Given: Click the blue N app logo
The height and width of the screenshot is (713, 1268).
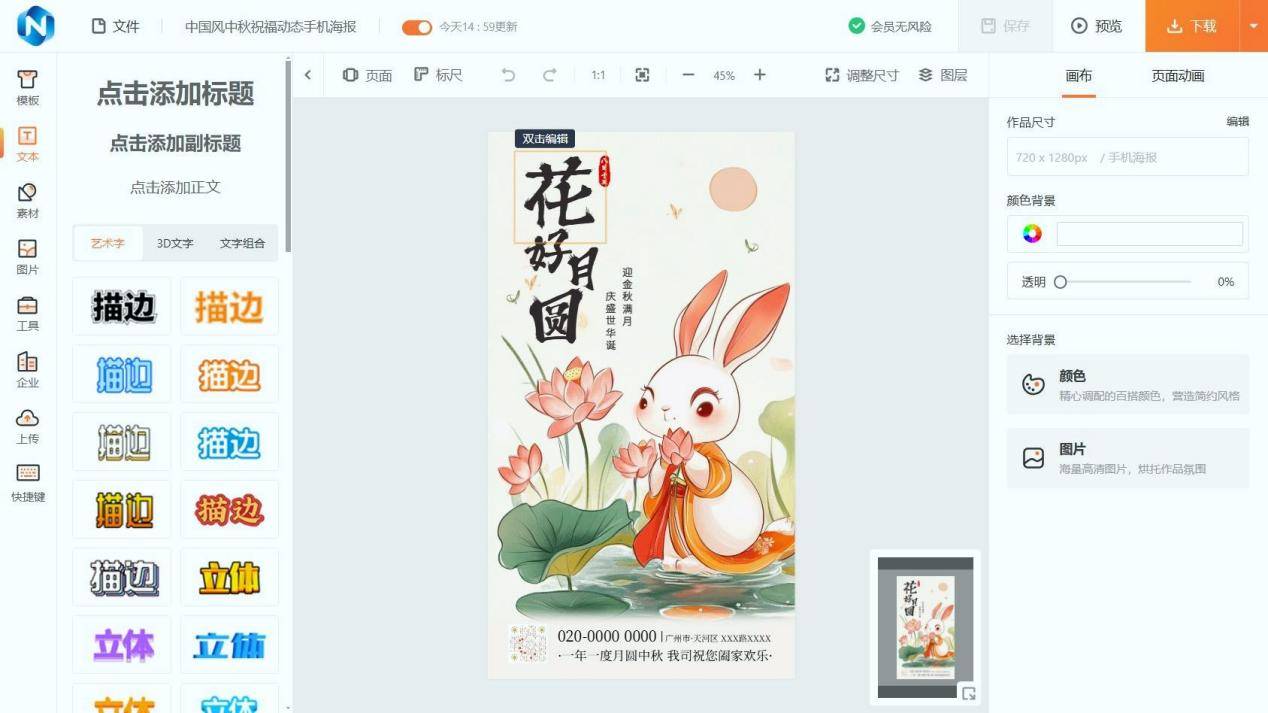Looking at the screenshot, I should [x=36, y=26].
